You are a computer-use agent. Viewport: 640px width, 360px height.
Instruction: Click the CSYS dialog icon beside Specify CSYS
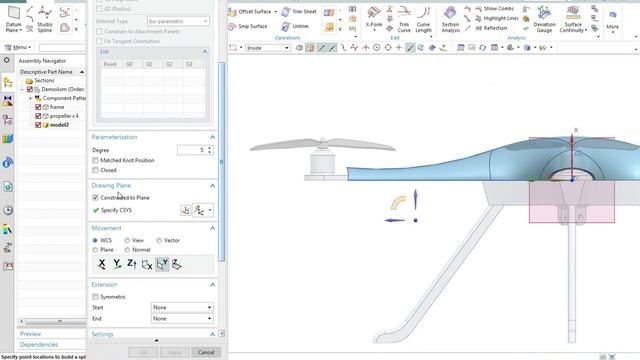(186, 210)
